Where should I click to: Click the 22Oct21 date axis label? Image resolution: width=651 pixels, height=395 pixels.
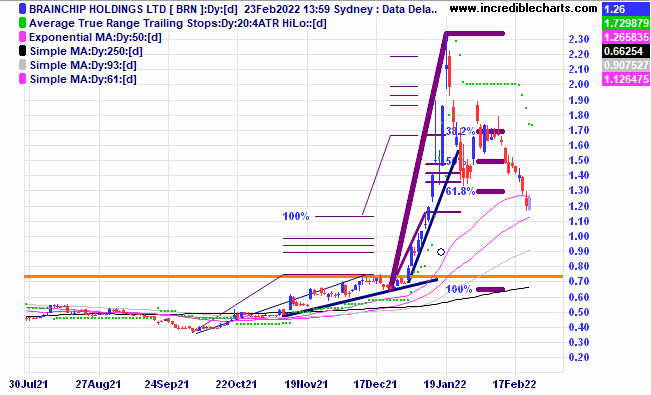(236, 384)
